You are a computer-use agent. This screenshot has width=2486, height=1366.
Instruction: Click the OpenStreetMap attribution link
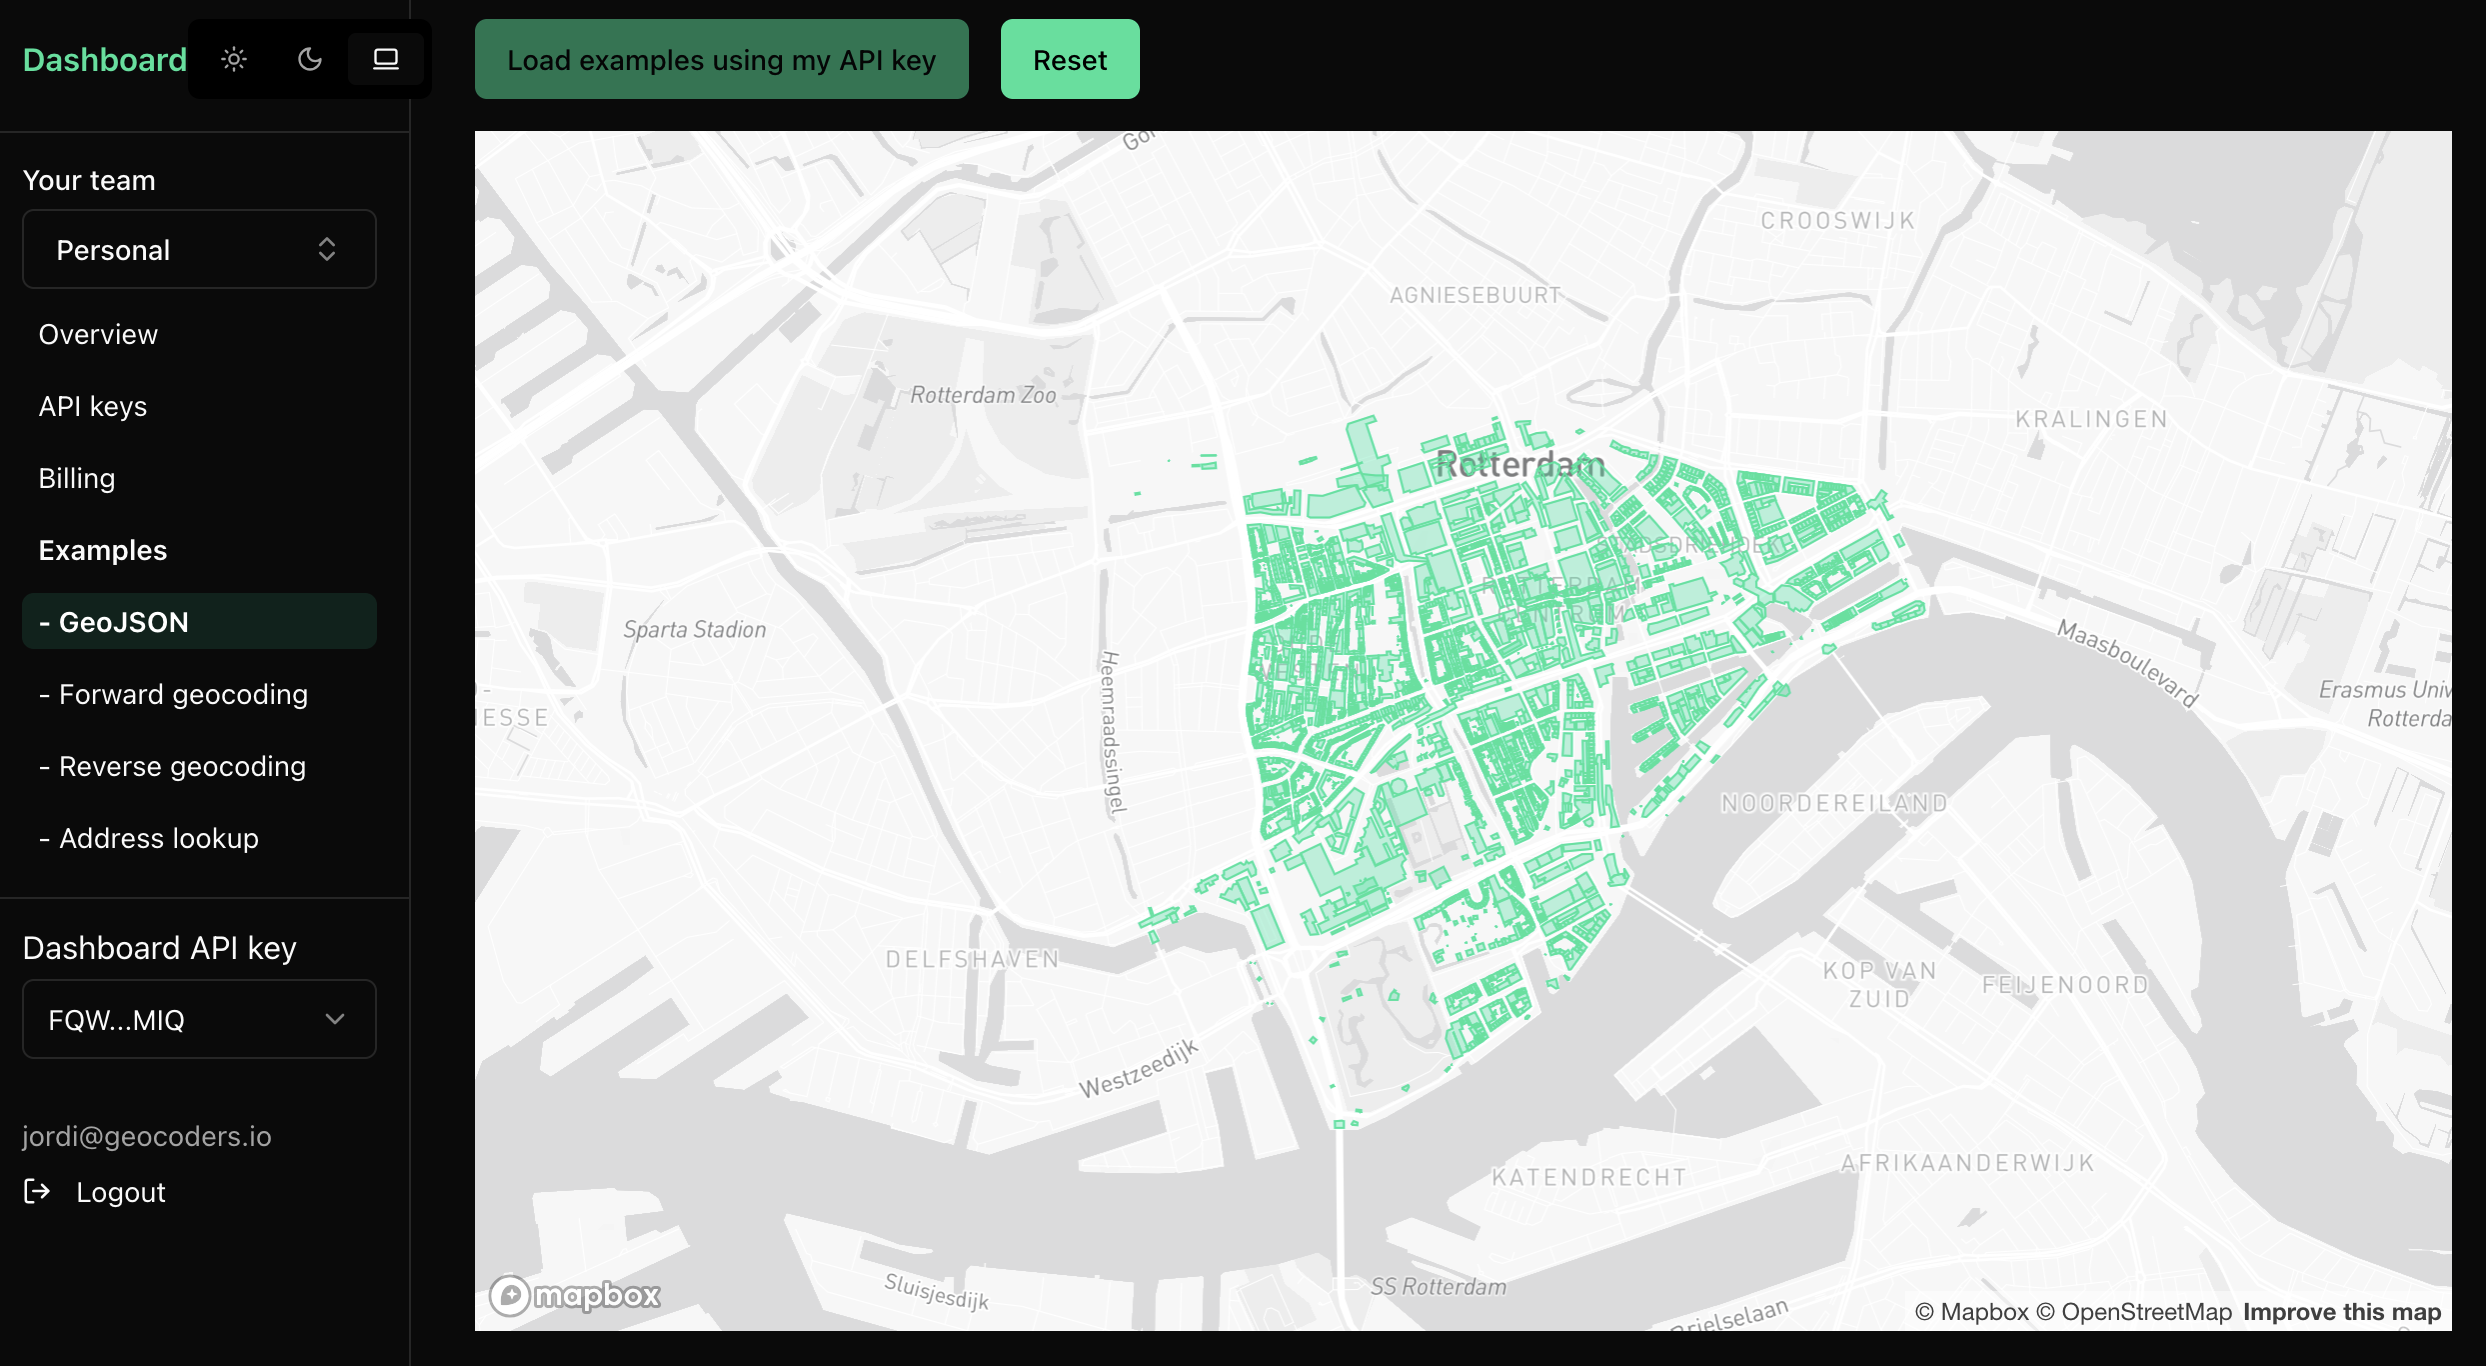point(2134,1311)
